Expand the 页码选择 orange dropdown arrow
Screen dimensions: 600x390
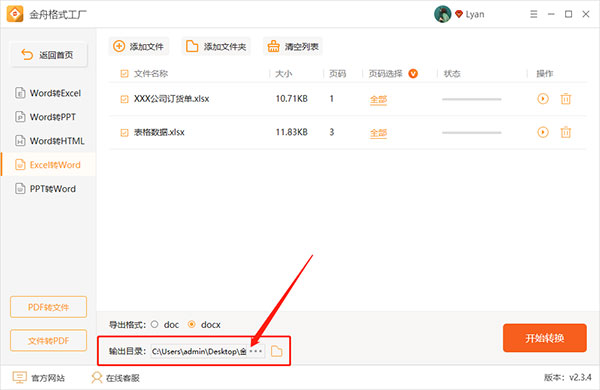[x=413, y=73]
